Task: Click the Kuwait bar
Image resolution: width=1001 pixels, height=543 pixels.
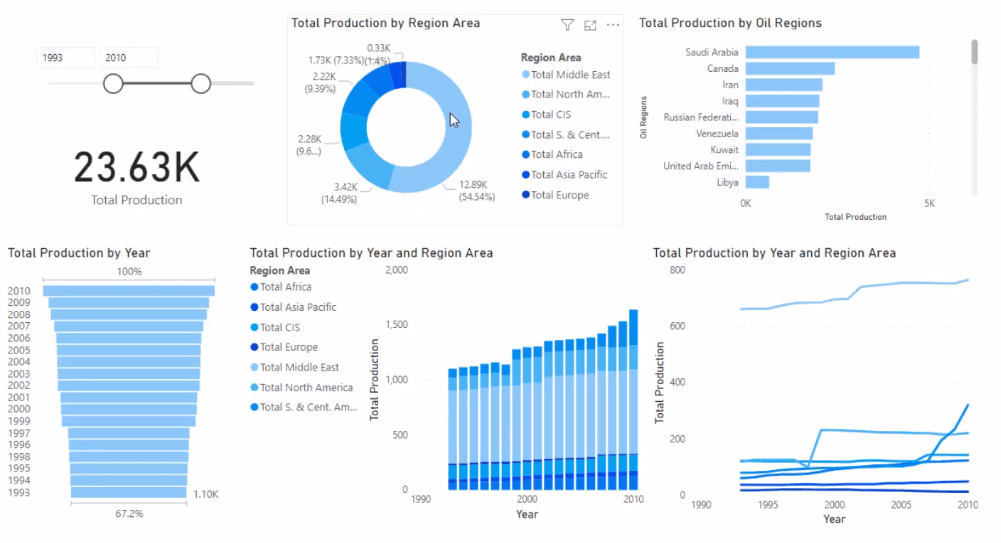Action: coord(778,150)
